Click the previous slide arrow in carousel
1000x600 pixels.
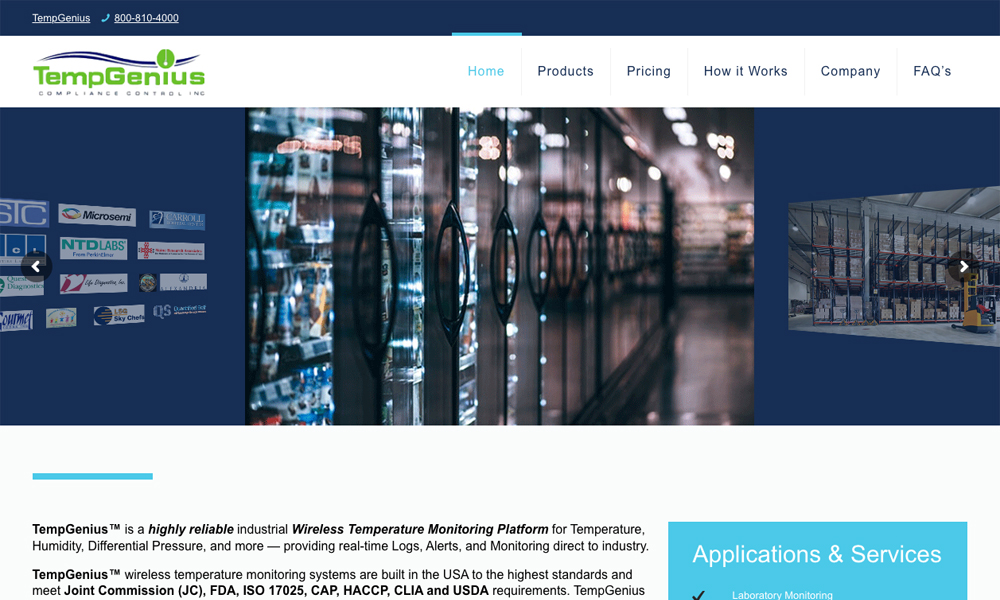[x=36, y=266]
